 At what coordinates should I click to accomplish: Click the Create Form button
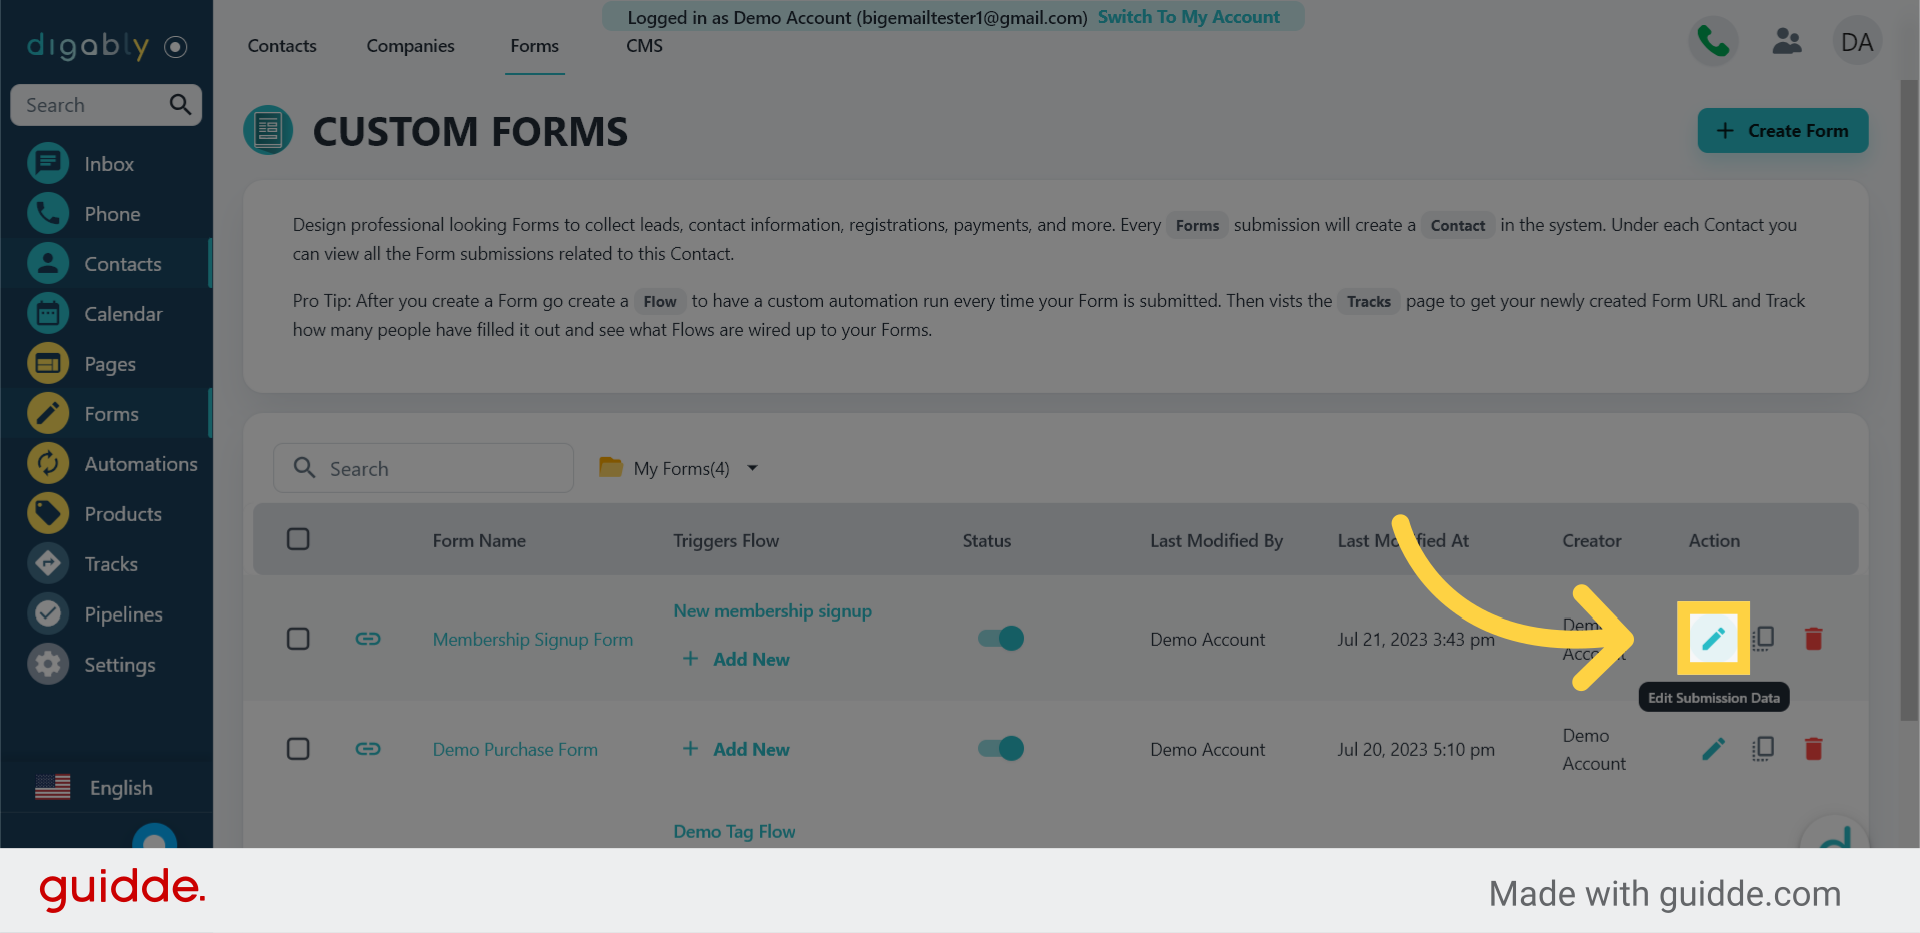pyautogui.click(x=1783, y=131)
